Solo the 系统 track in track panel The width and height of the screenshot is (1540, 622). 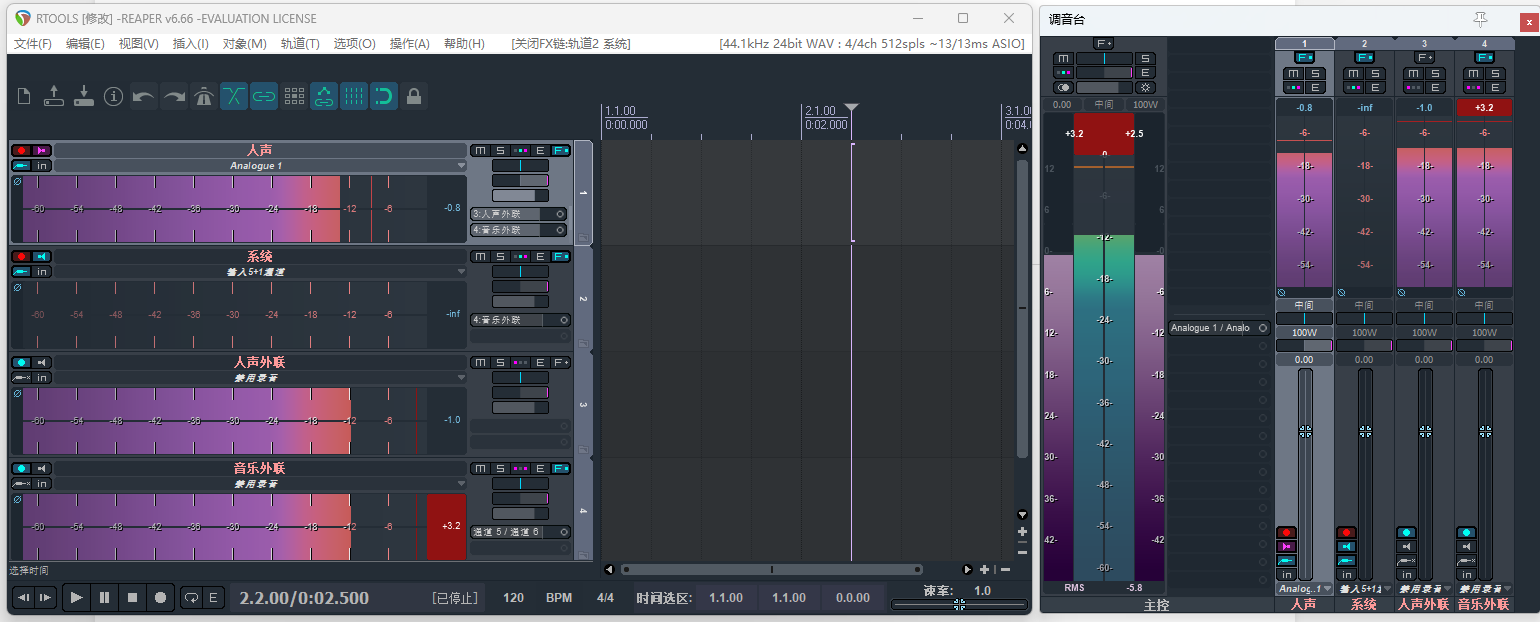[x=500, y=256]
